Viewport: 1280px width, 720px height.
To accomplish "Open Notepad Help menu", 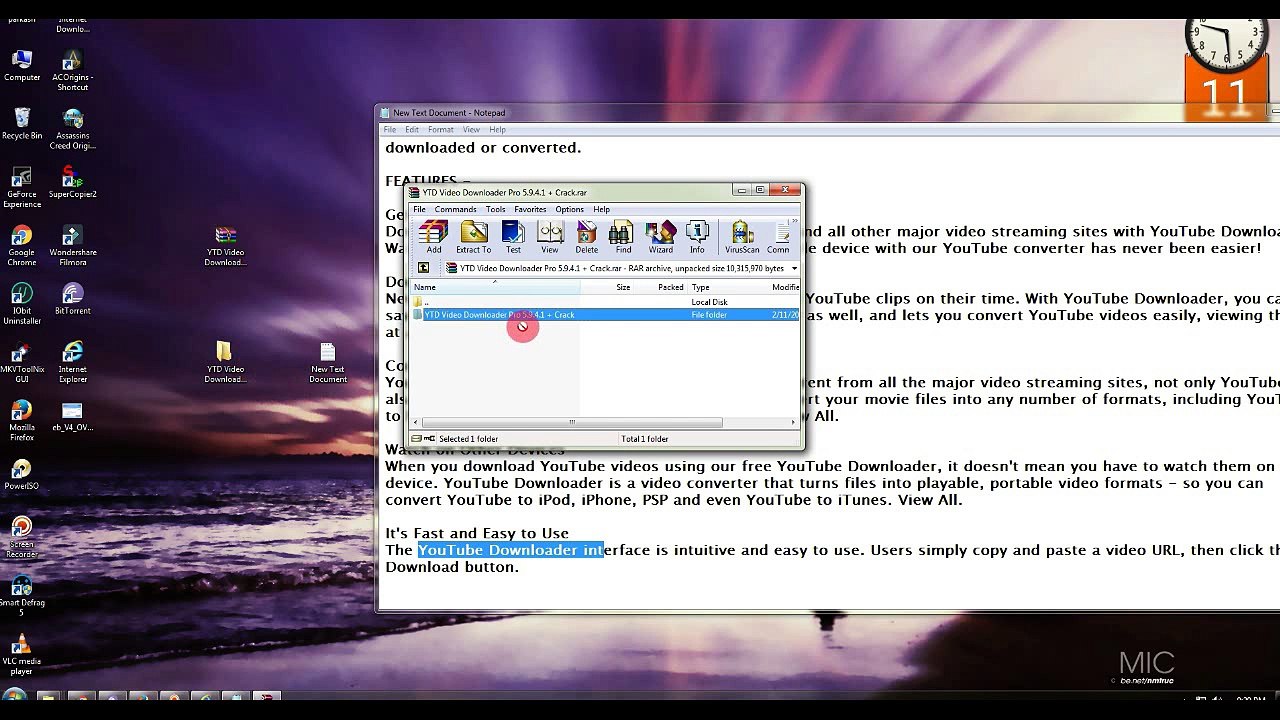I will click(497, 130).
